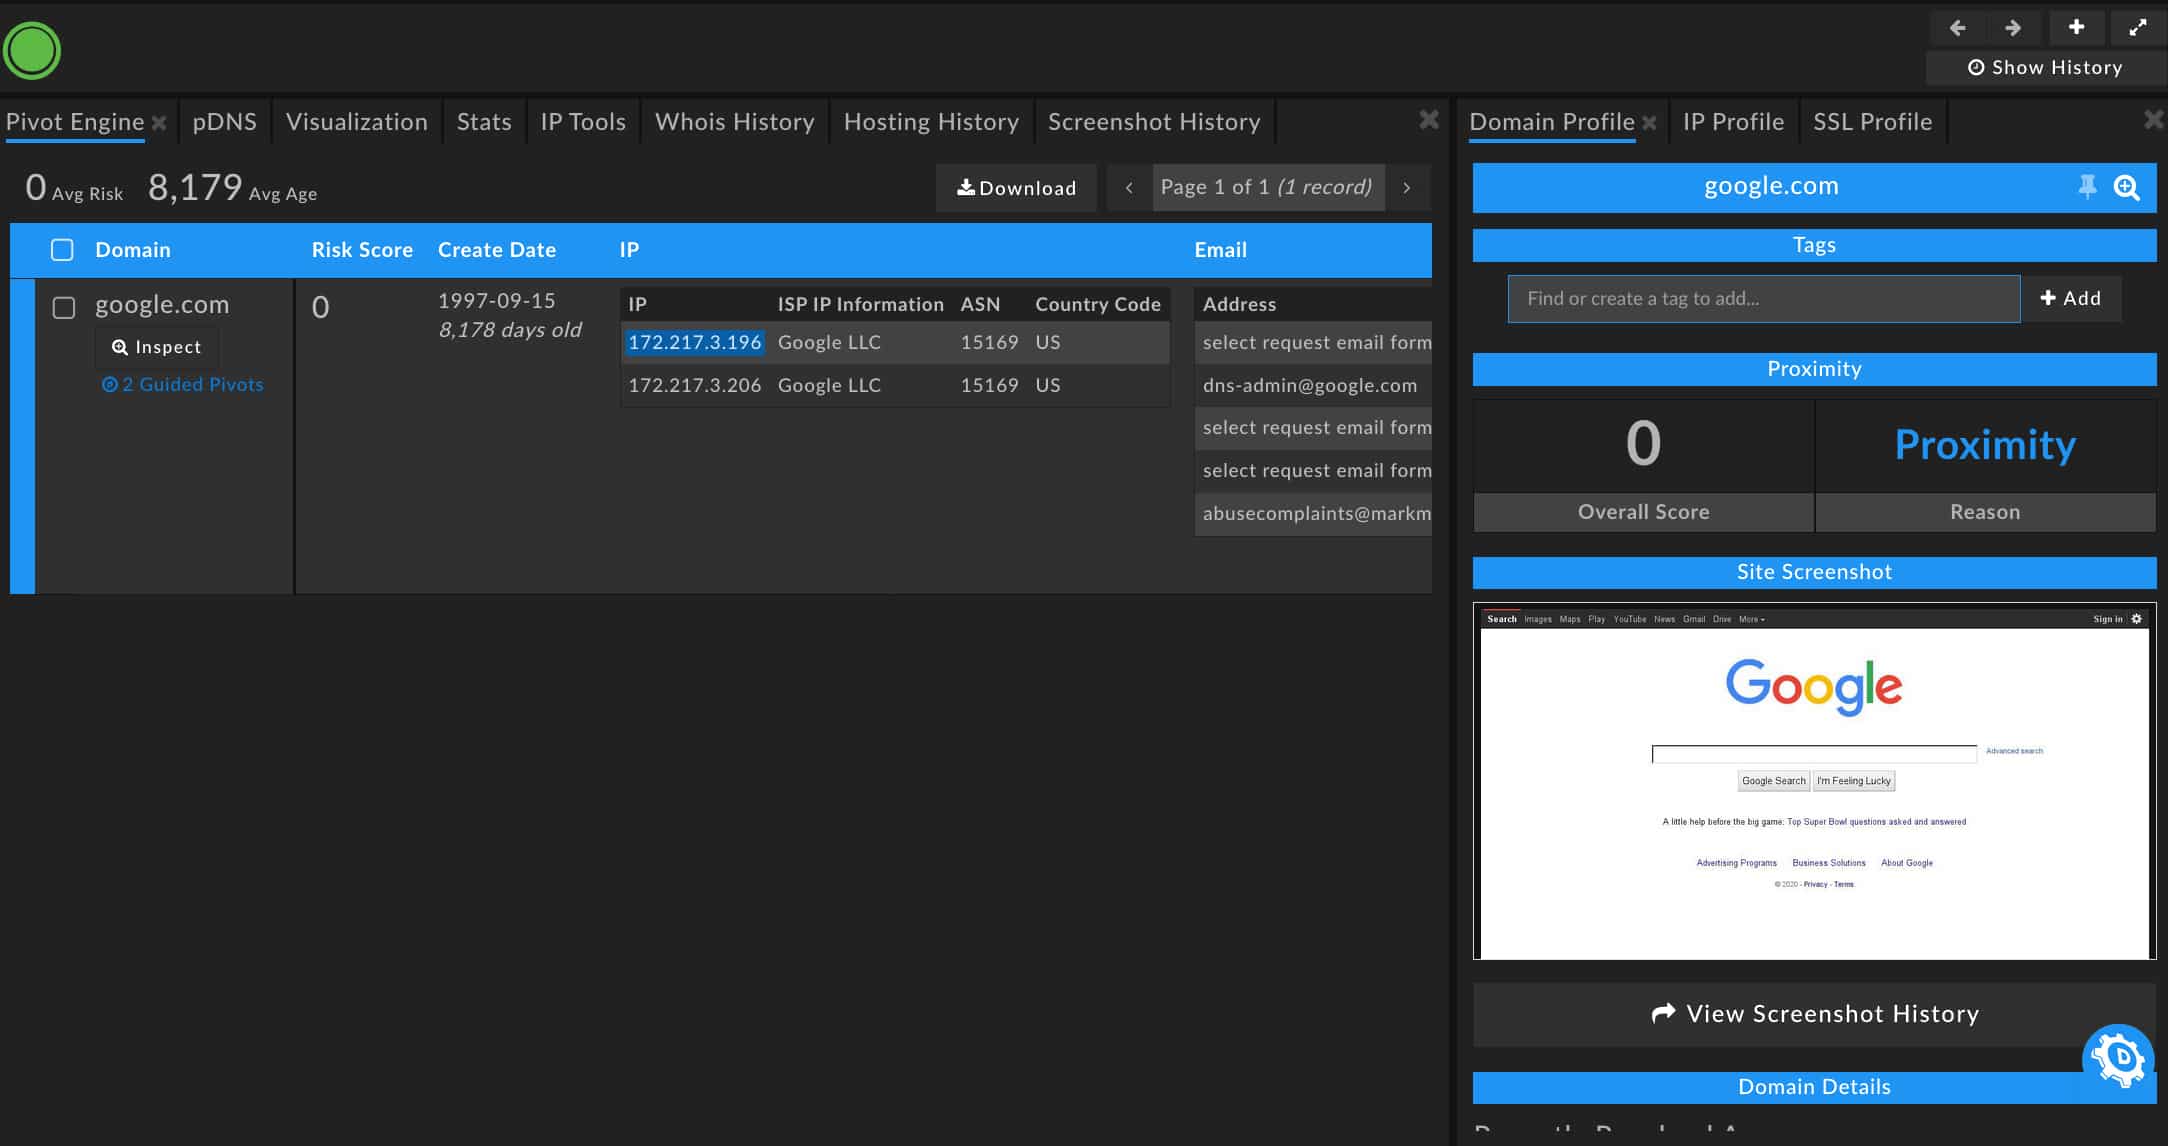This screenshot has width=2168, height=1146.
Task: Expand the 2 Guided Pivots link
Action: tap(183, 385)
